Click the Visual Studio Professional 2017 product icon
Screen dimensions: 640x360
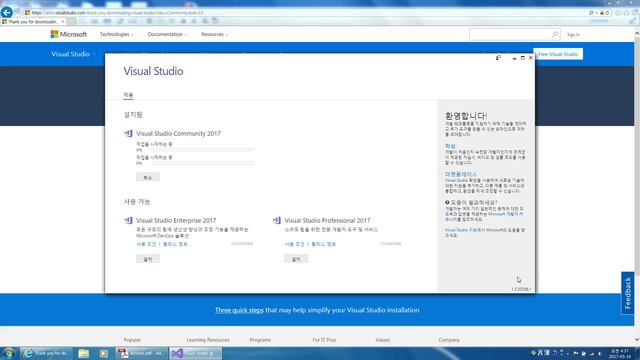[277, 220]
